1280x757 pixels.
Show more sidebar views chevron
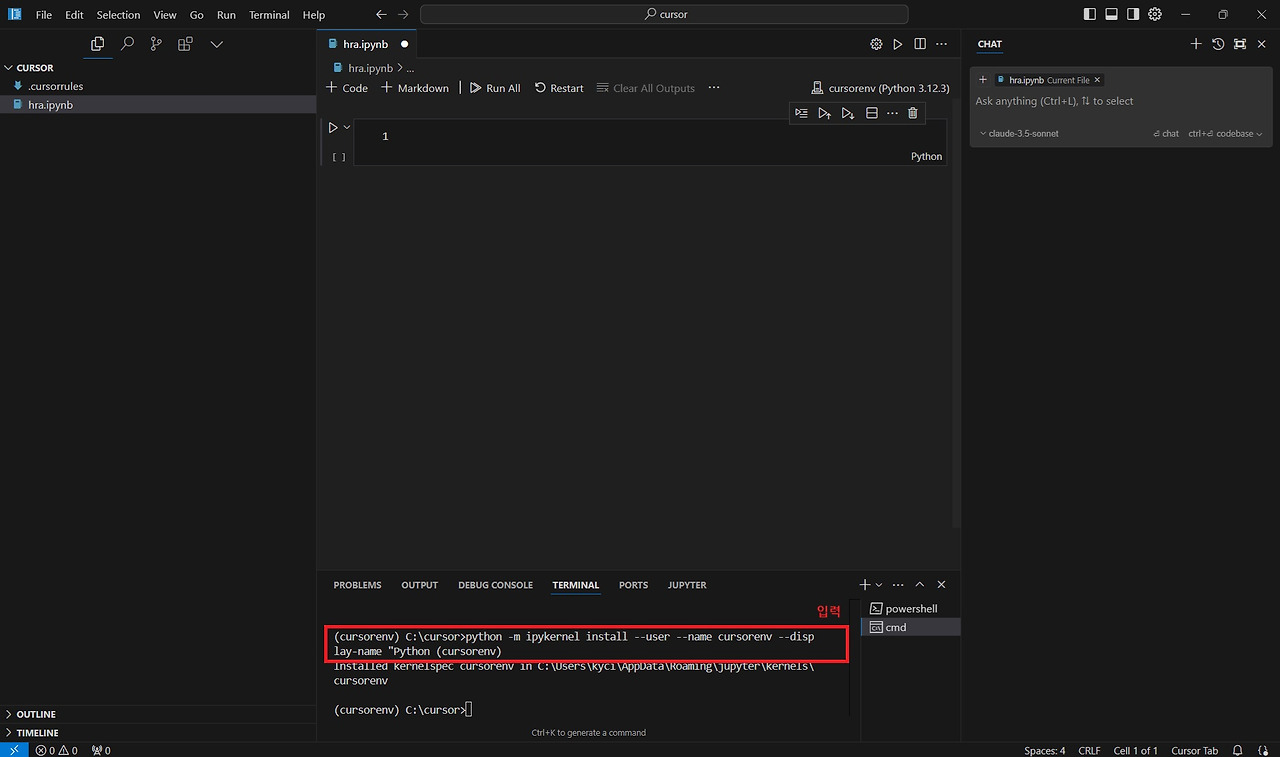[216, 44]
